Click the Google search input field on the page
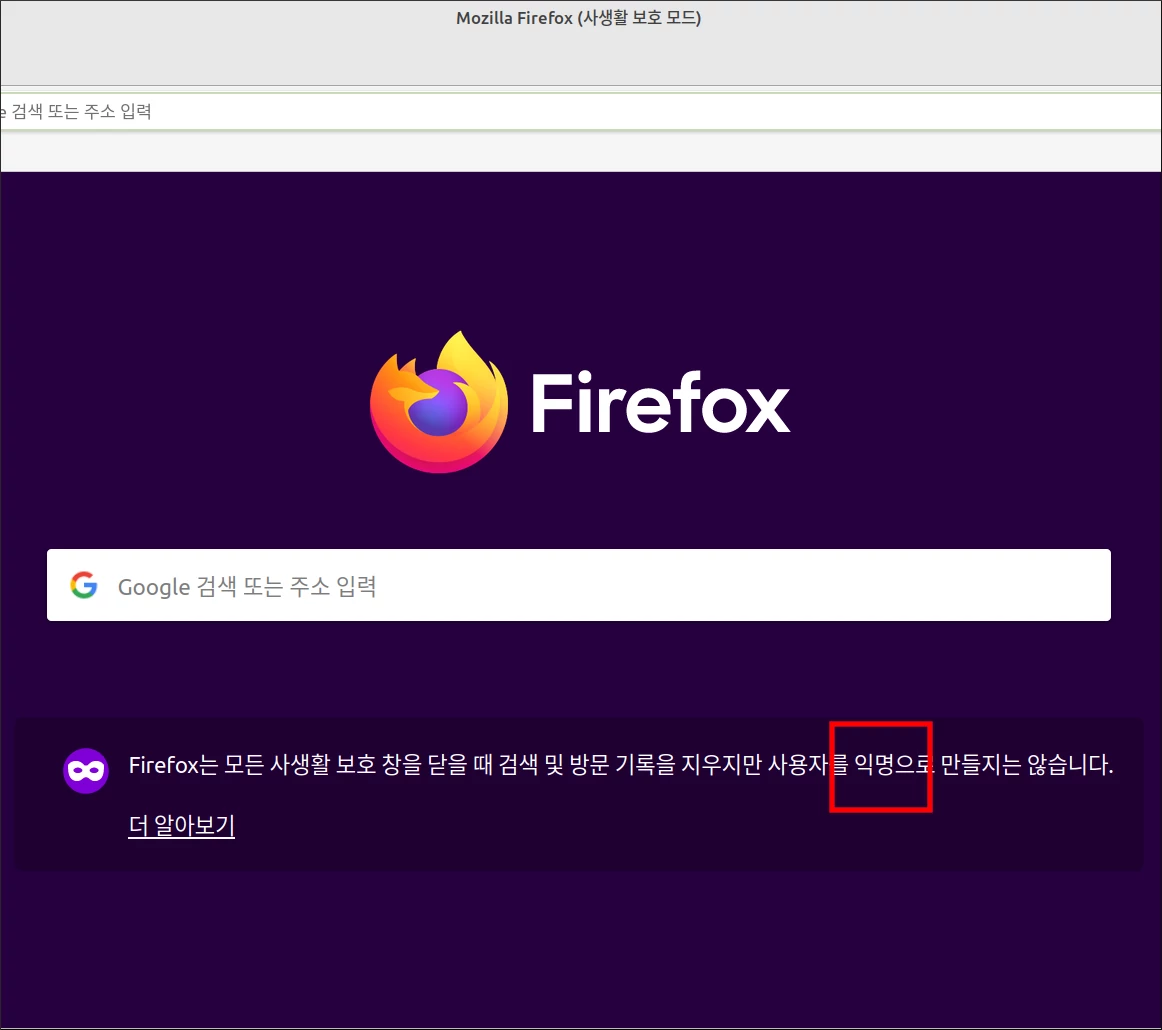The height and width of the screenshot is (1030, 1162). point(579,585)
